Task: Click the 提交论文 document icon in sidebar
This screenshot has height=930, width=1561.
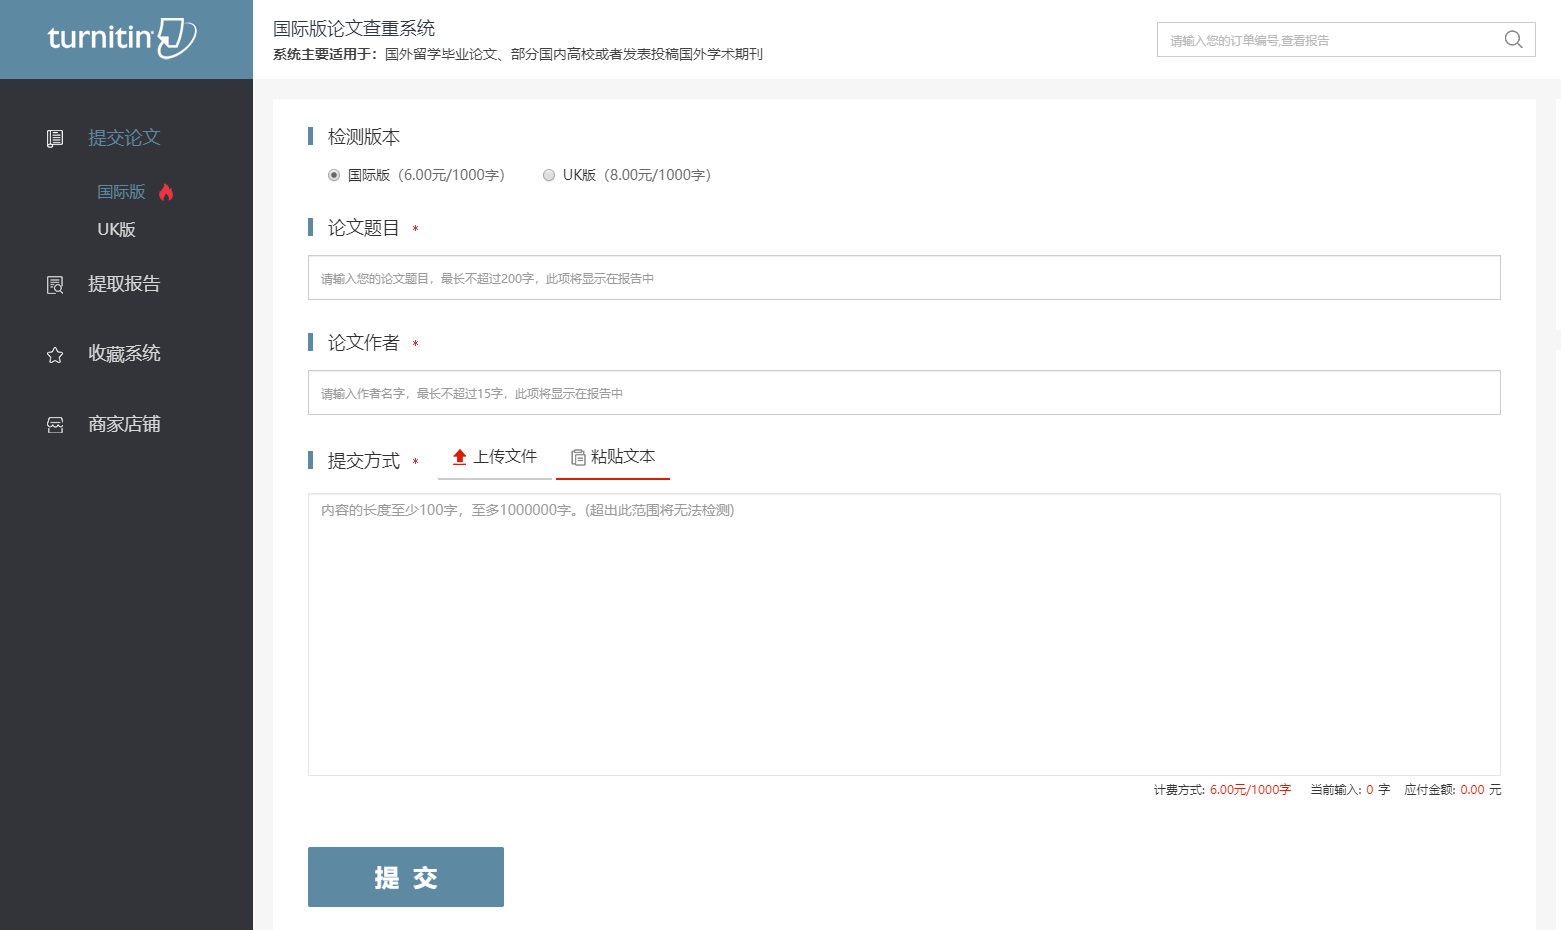Action: (55, 138)
